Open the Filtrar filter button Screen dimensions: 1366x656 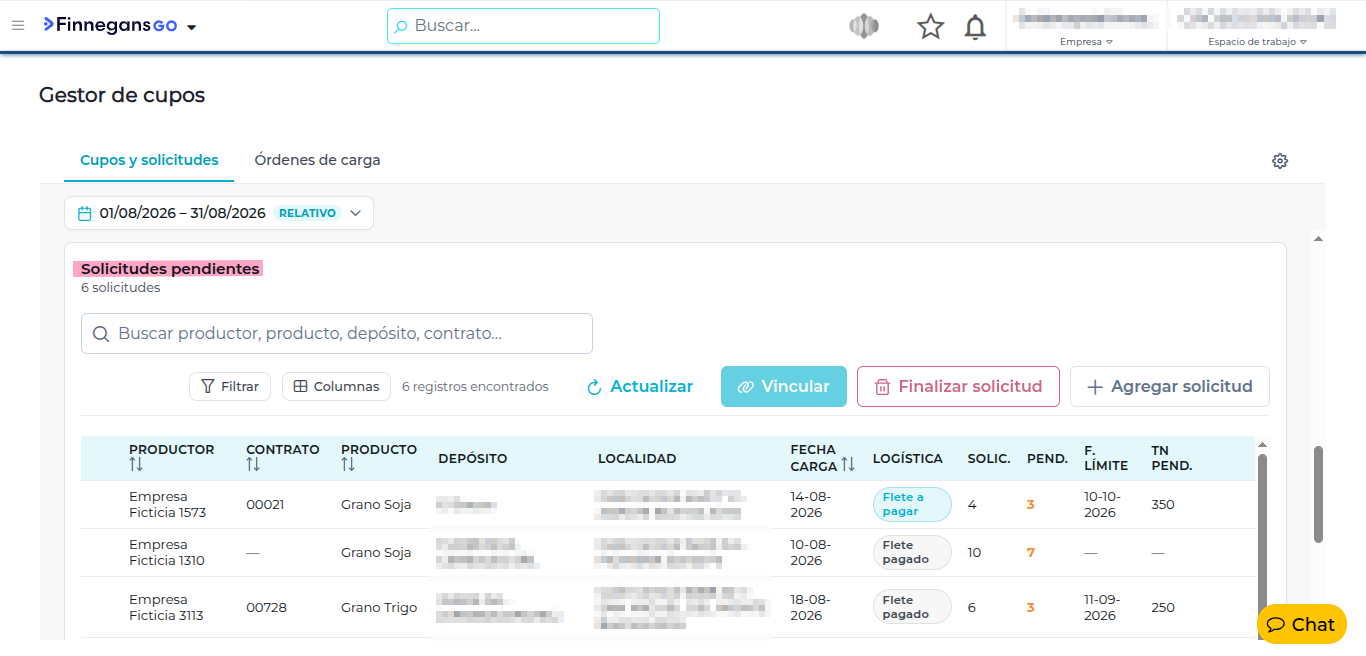point(230,386)
